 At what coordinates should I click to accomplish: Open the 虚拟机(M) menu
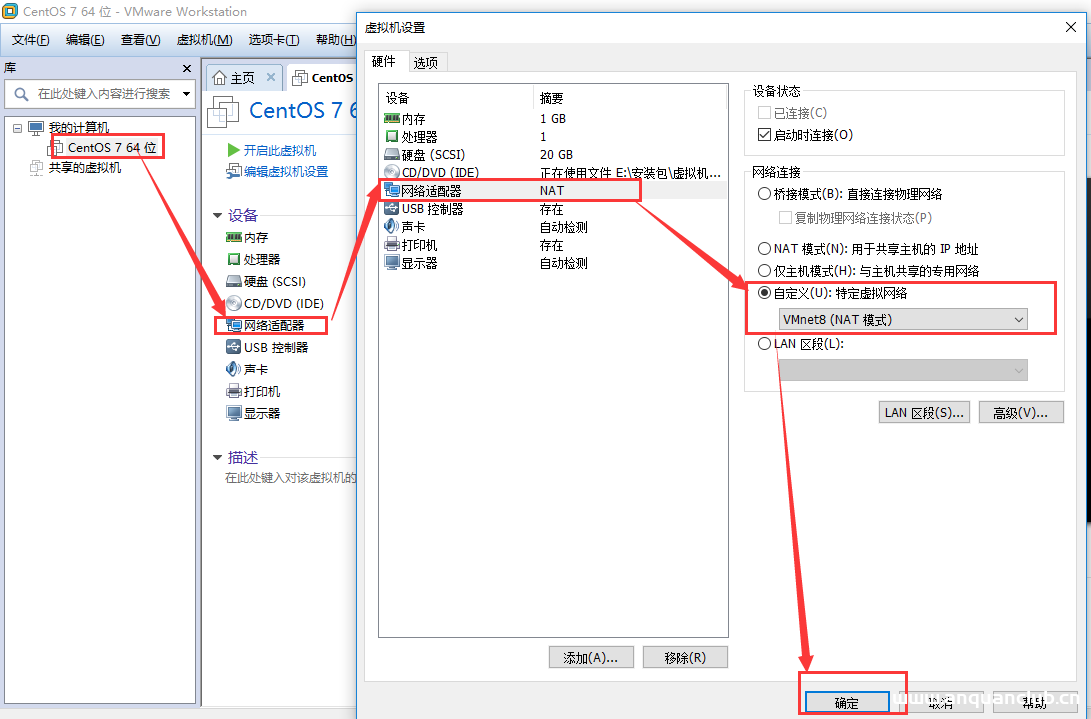point(204,40)
